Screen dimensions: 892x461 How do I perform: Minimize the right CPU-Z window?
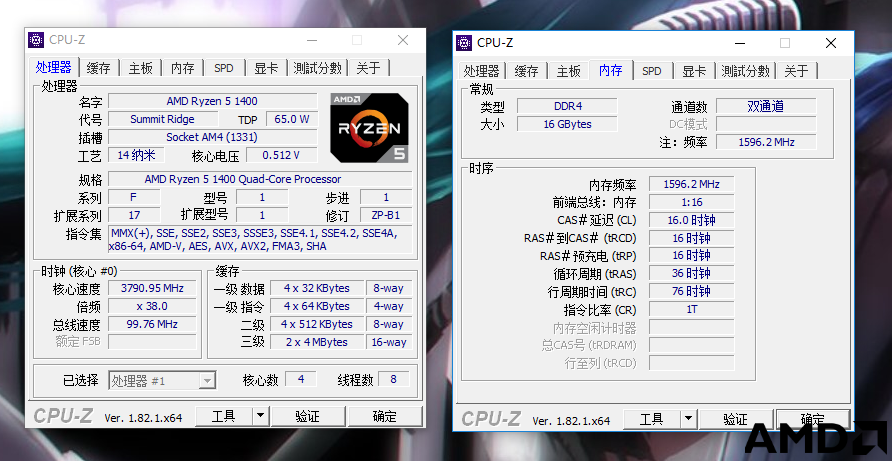(x=740, y=43)
